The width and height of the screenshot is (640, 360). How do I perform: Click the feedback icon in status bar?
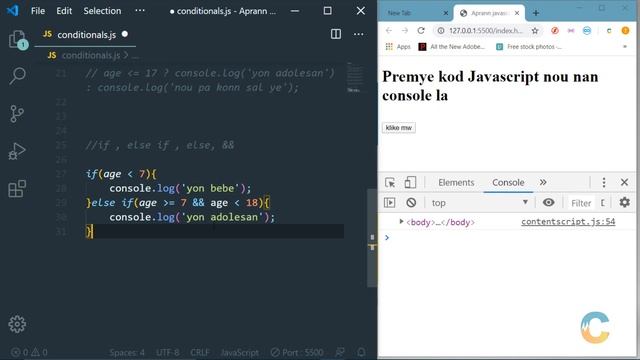340,352
